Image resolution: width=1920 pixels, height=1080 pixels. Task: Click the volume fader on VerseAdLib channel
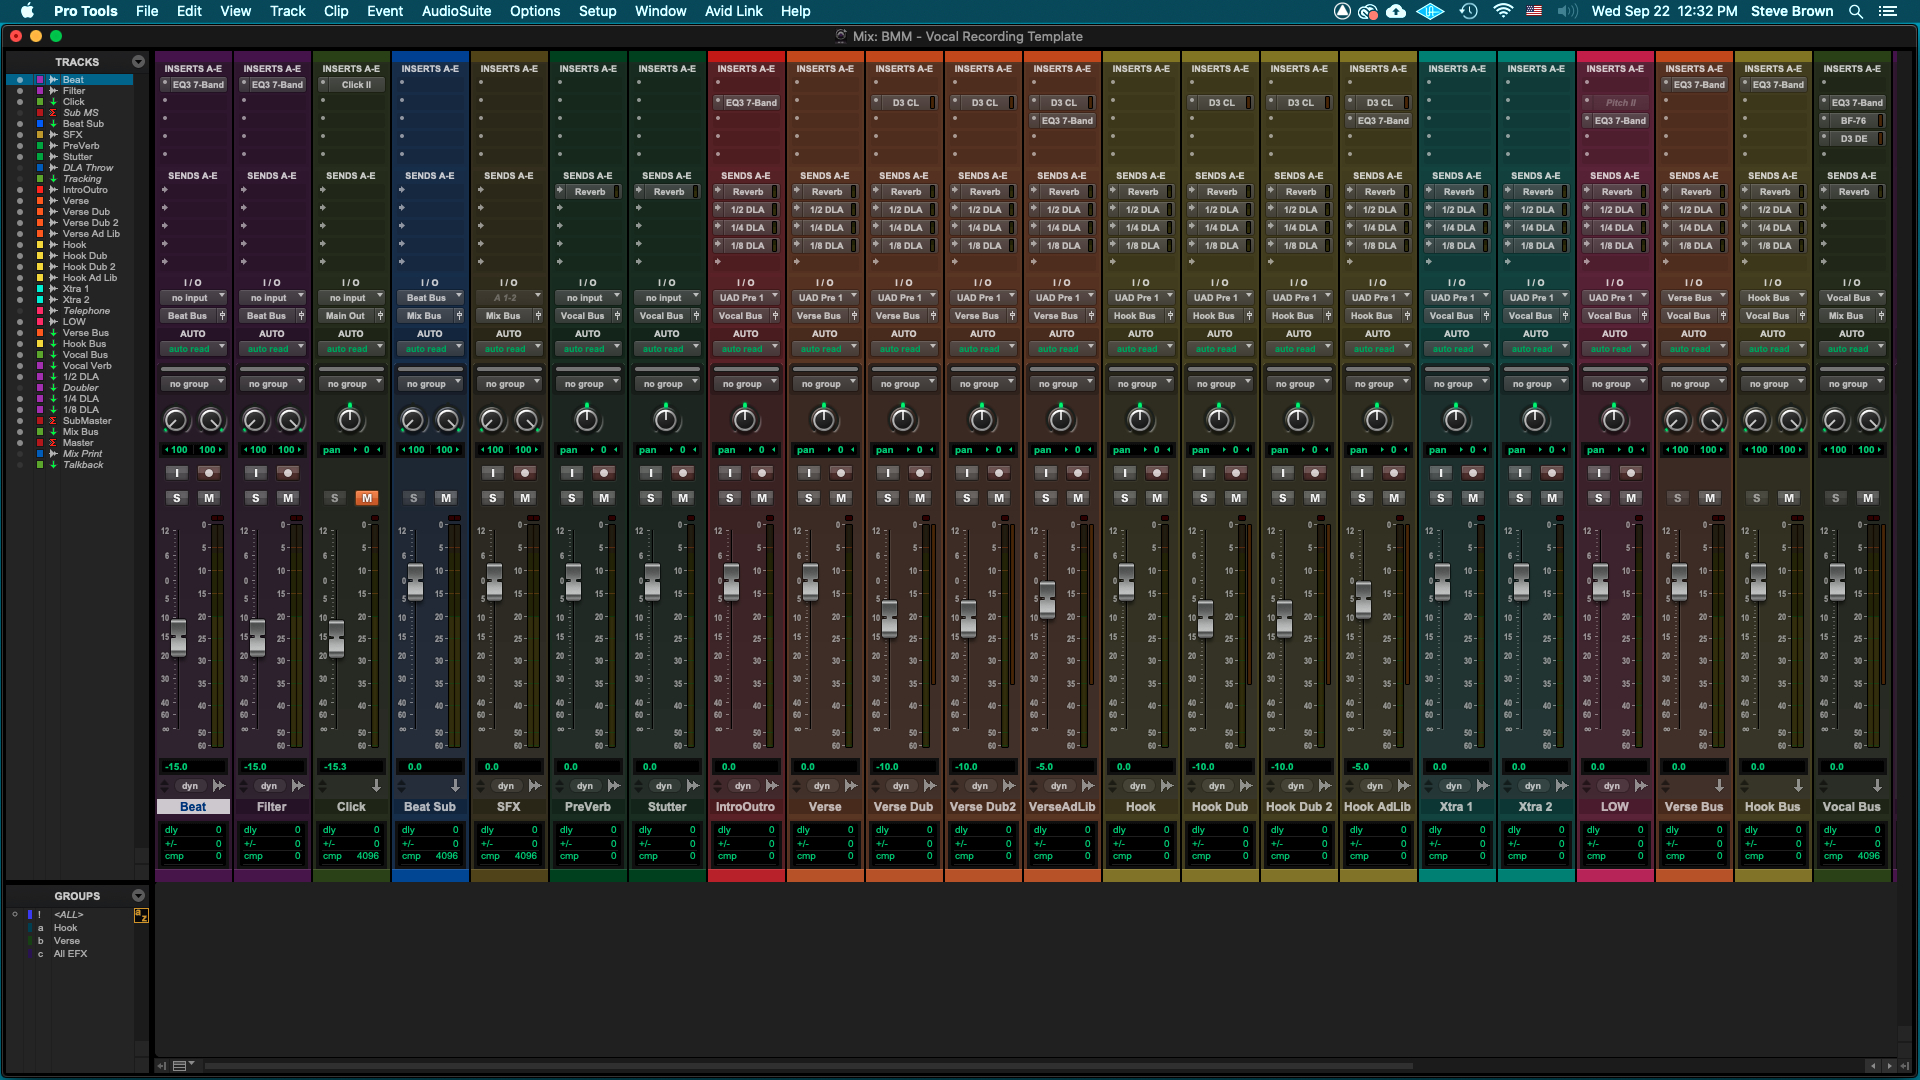click(1047, 600)
